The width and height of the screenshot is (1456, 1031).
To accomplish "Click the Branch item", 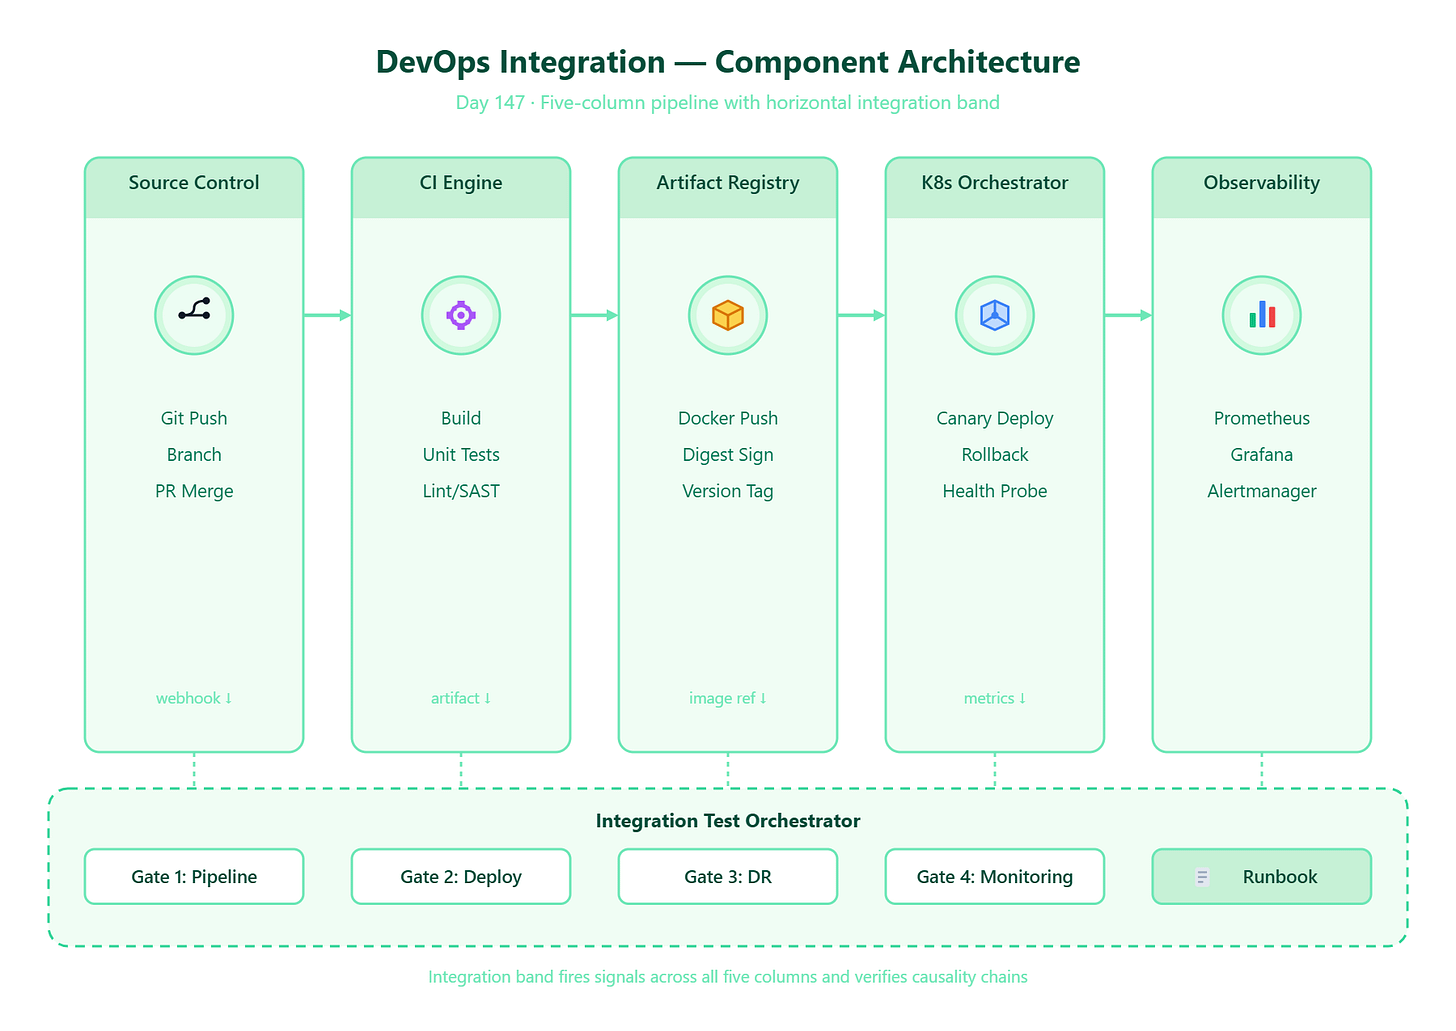I will click(x=194, y=454).
